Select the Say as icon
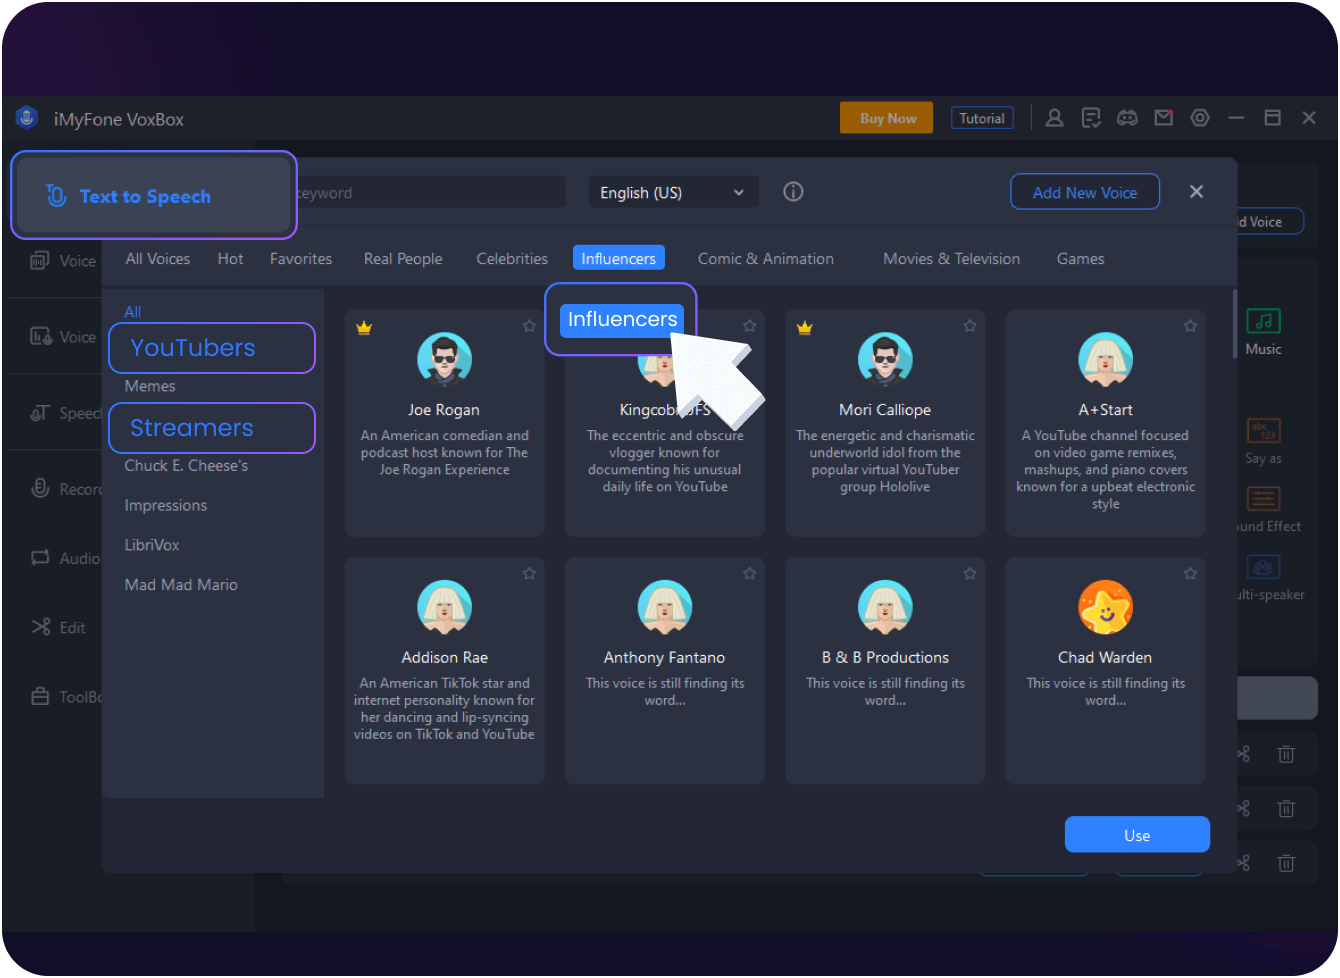Screen dimensions: 1340x978 pos(1264,431)
